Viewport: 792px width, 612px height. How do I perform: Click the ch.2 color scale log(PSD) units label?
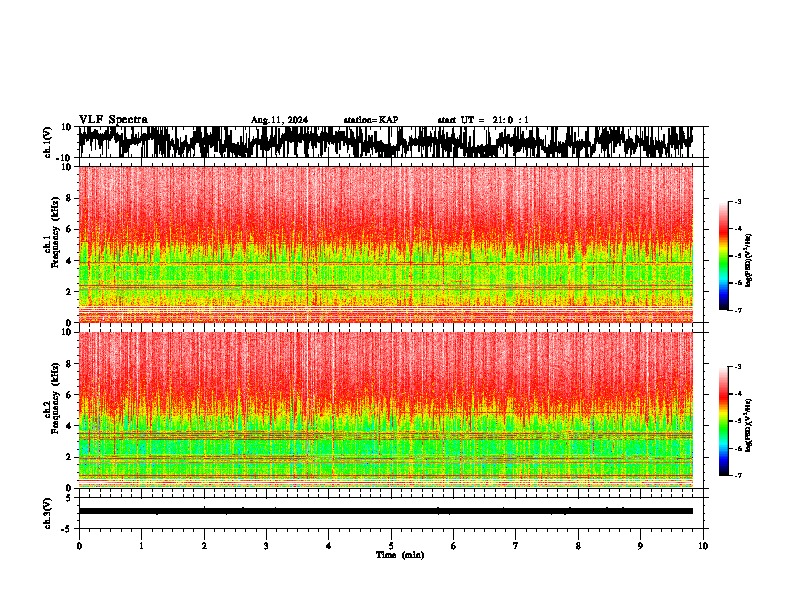coord(749,425)
